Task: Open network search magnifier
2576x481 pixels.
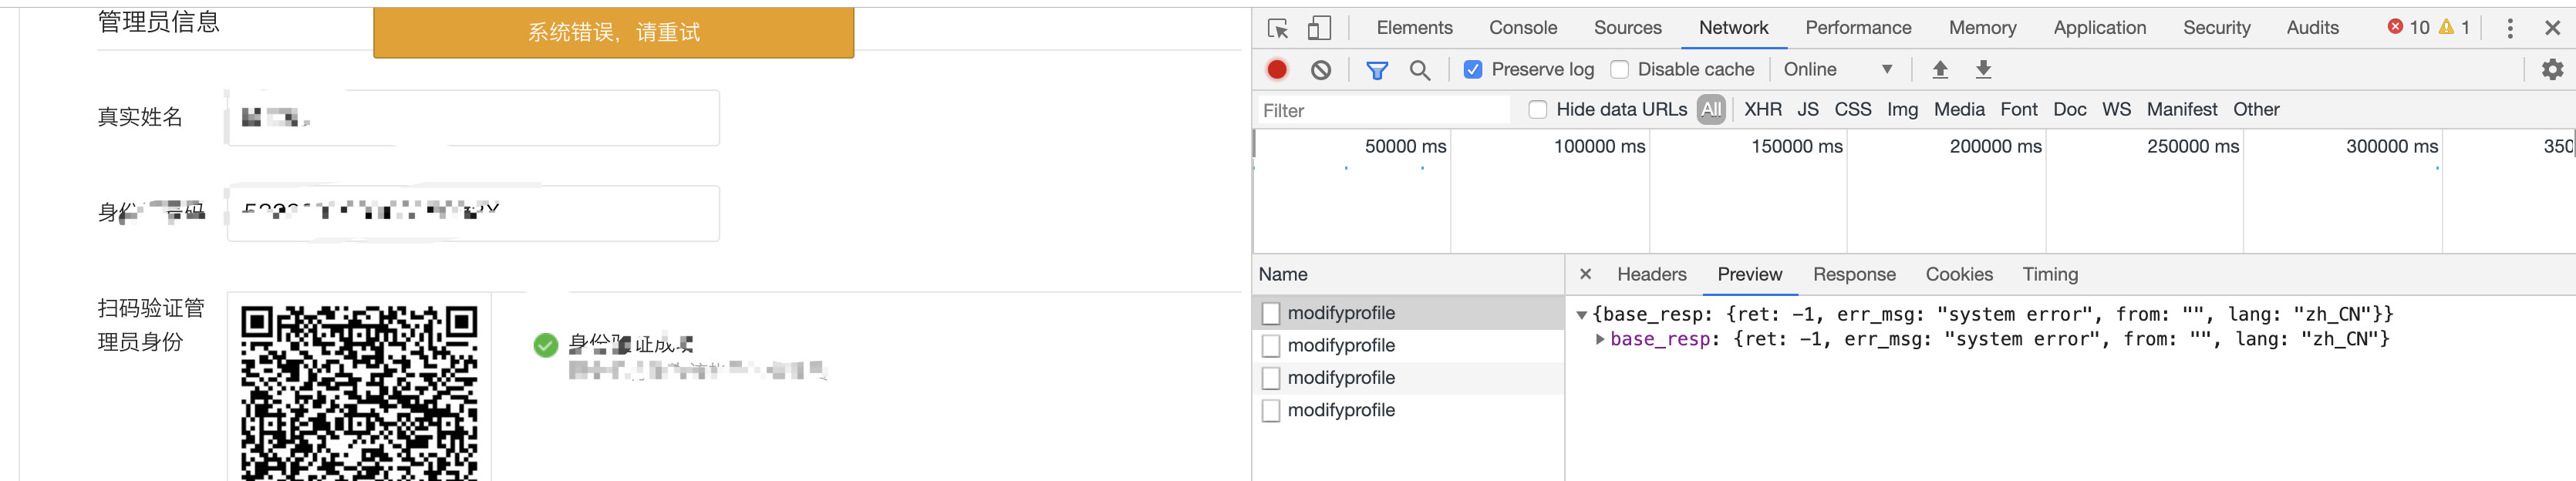Action: pos(1419,70)
